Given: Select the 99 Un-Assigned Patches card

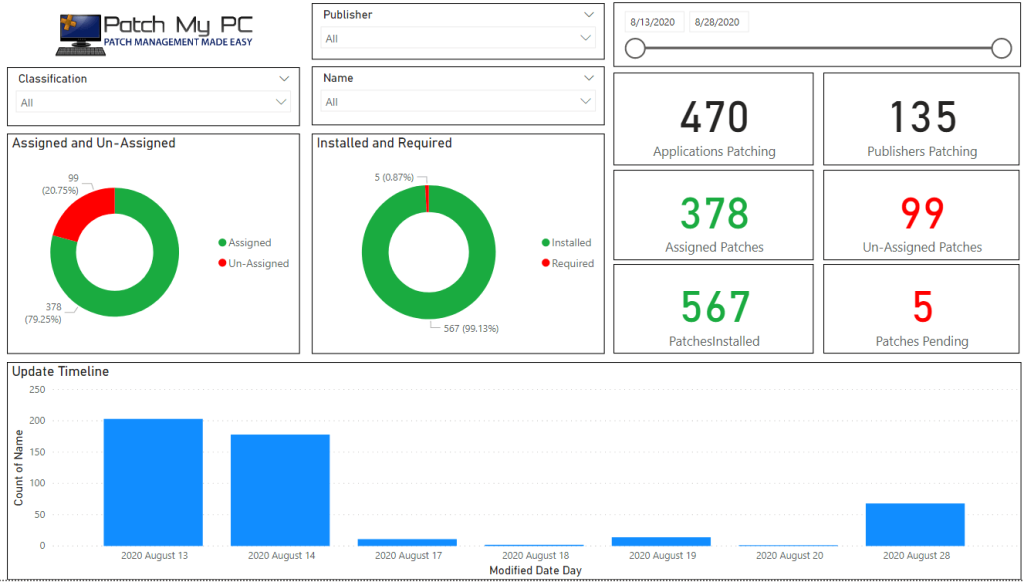Looking at the screenshot, I should click(921, 215).
